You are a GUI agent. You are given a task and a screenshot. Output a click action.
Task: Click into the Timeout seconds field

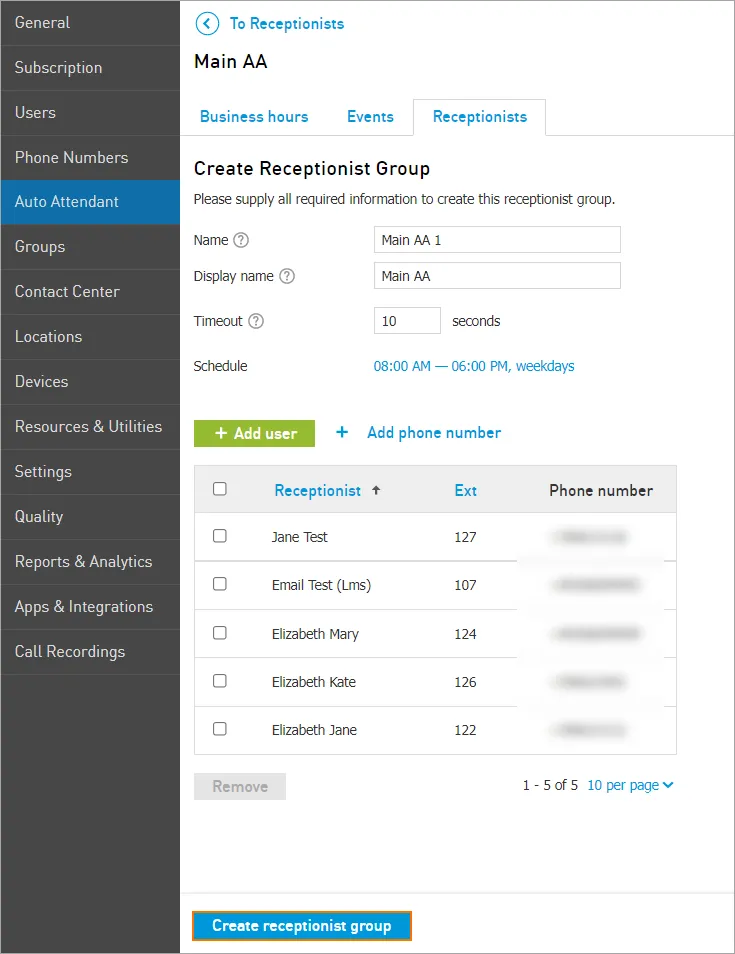(407, 321)
